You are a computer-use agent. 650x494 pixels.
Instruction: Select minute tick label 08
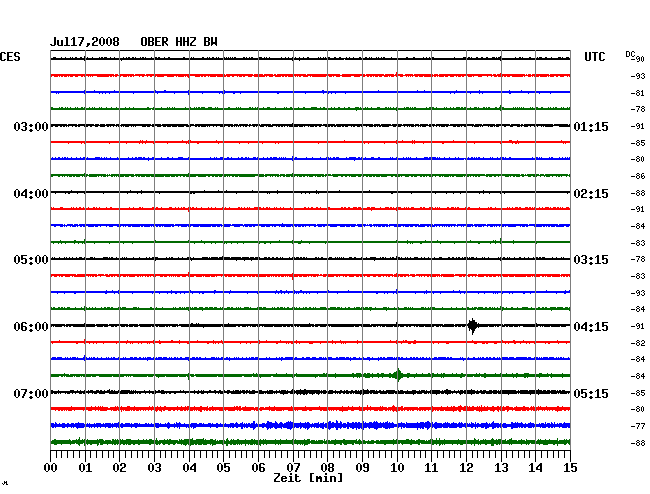[327, 468]
